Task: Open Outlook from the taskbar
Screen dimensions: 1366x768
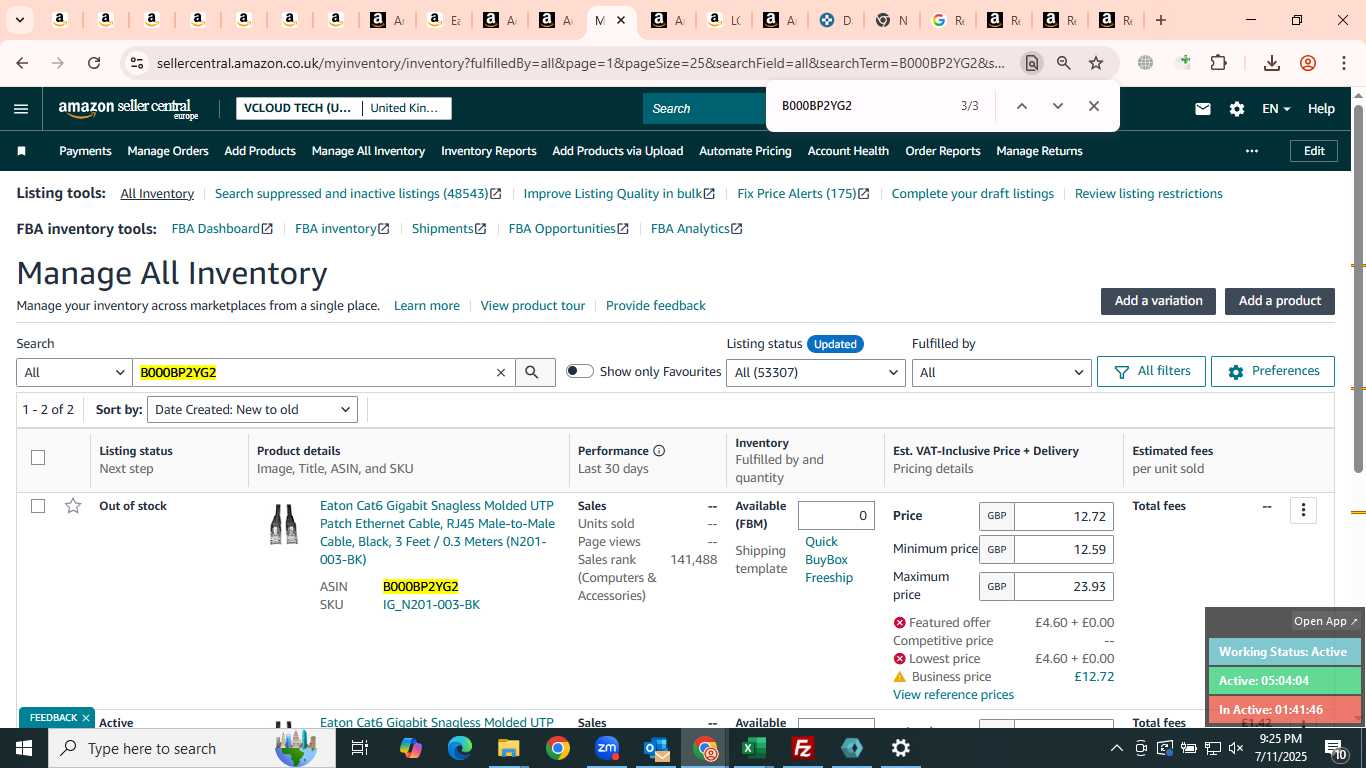Action: [x=656, y=748]
